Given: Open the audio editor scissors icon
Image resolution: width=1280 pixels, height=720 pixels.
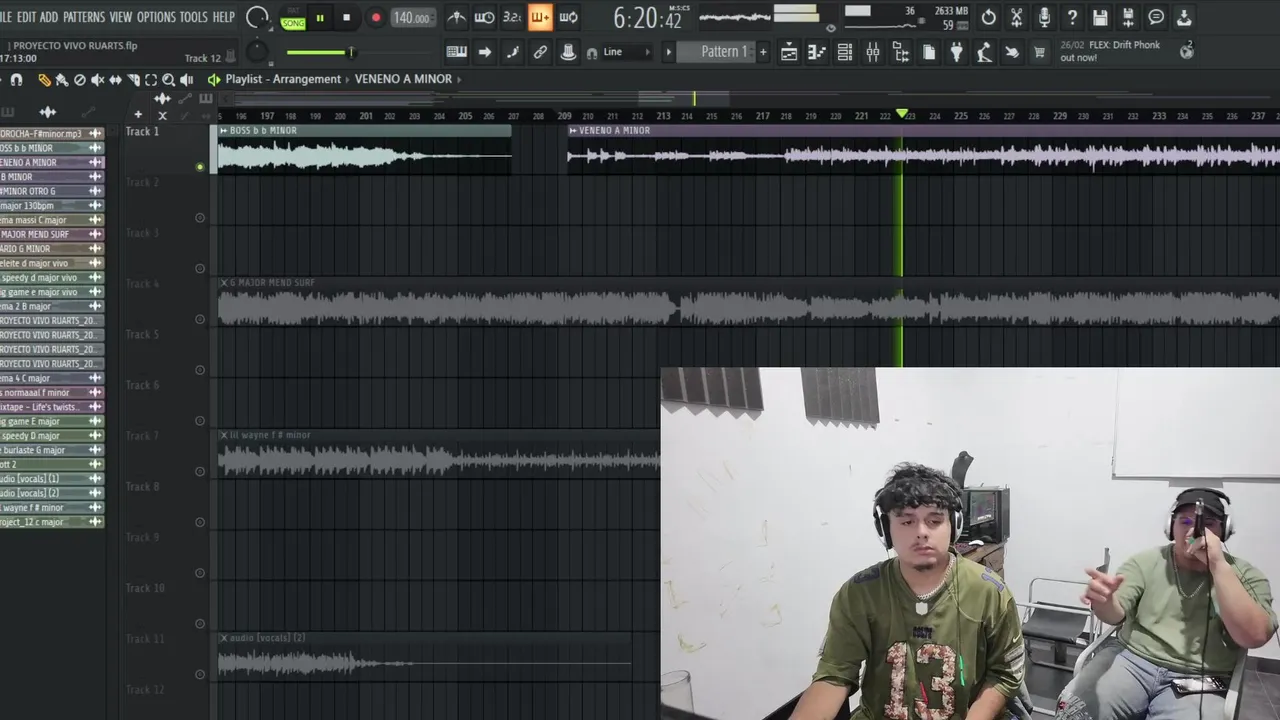Looking at the screenshot, I should [x=1016, y=17].
